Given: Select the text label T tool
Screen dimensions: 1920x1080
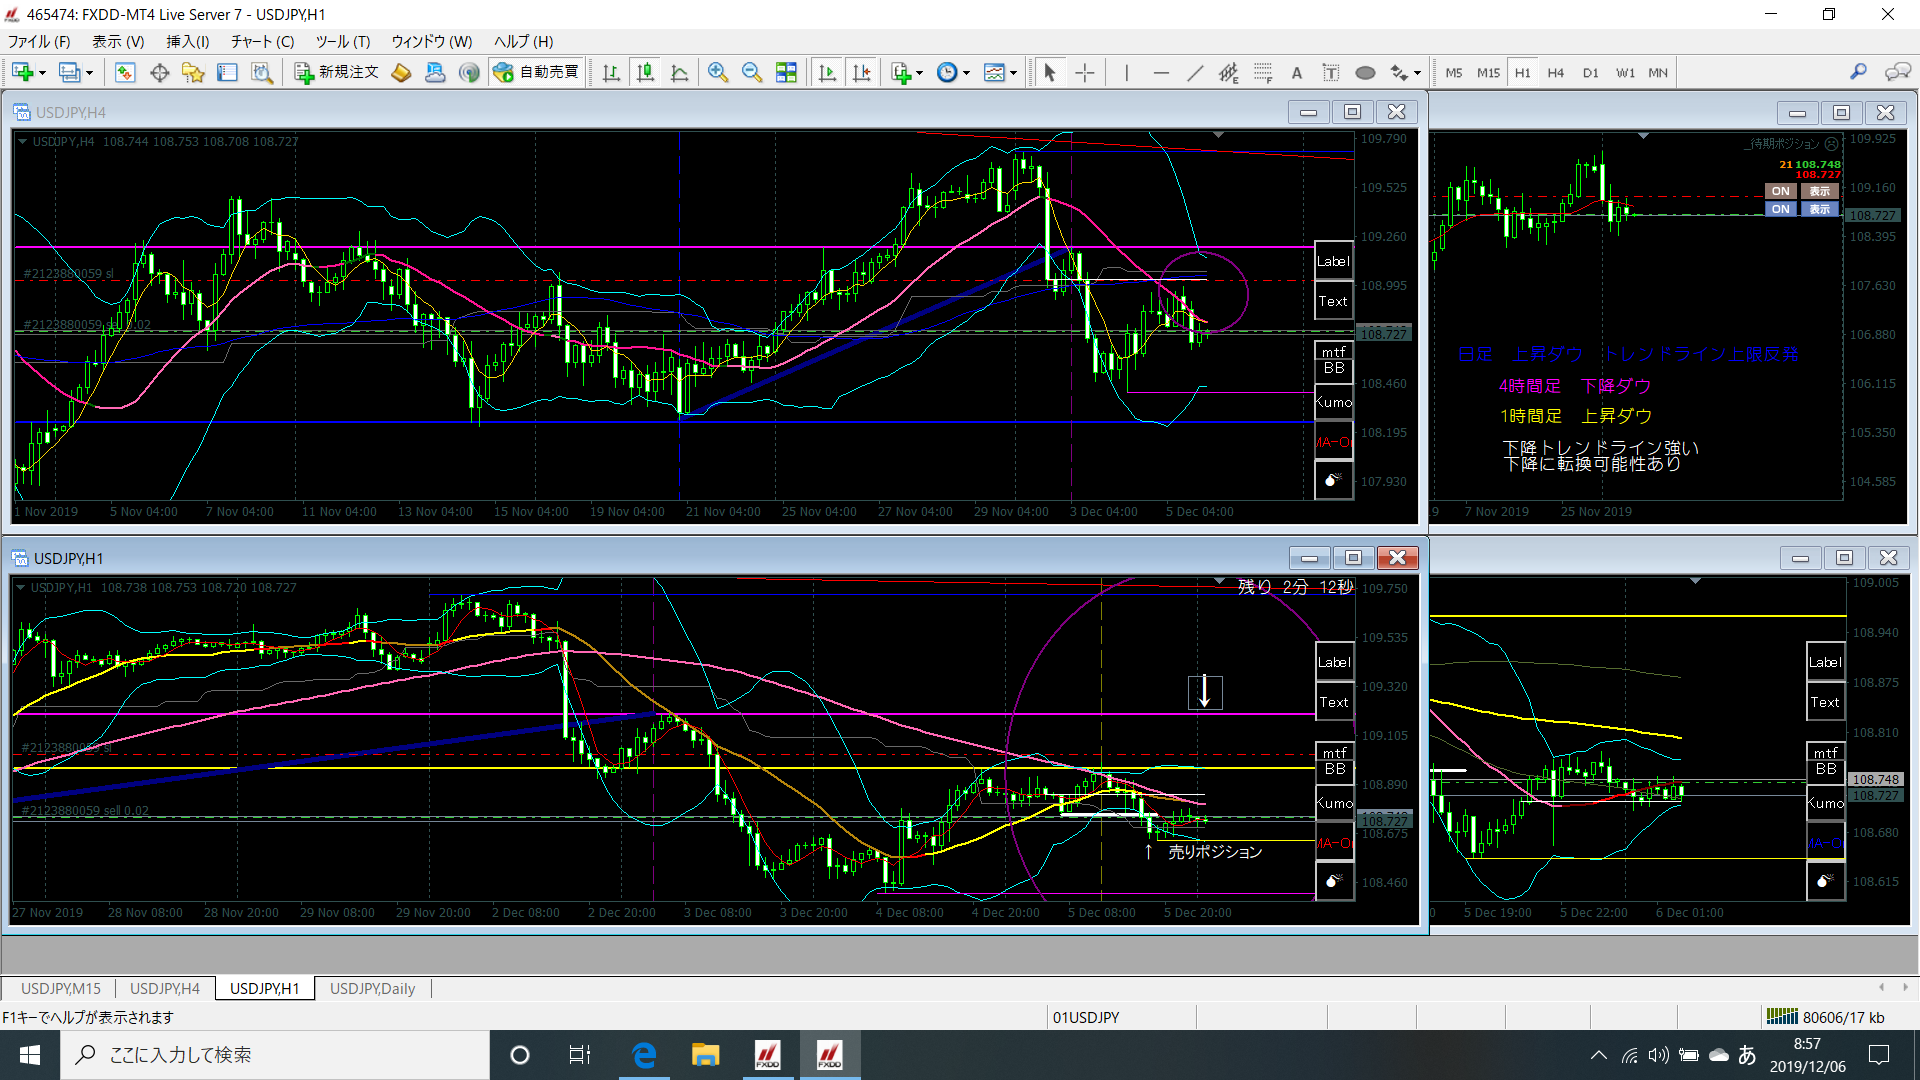Looking at the screenshot, I should [x=1331, y=73].
